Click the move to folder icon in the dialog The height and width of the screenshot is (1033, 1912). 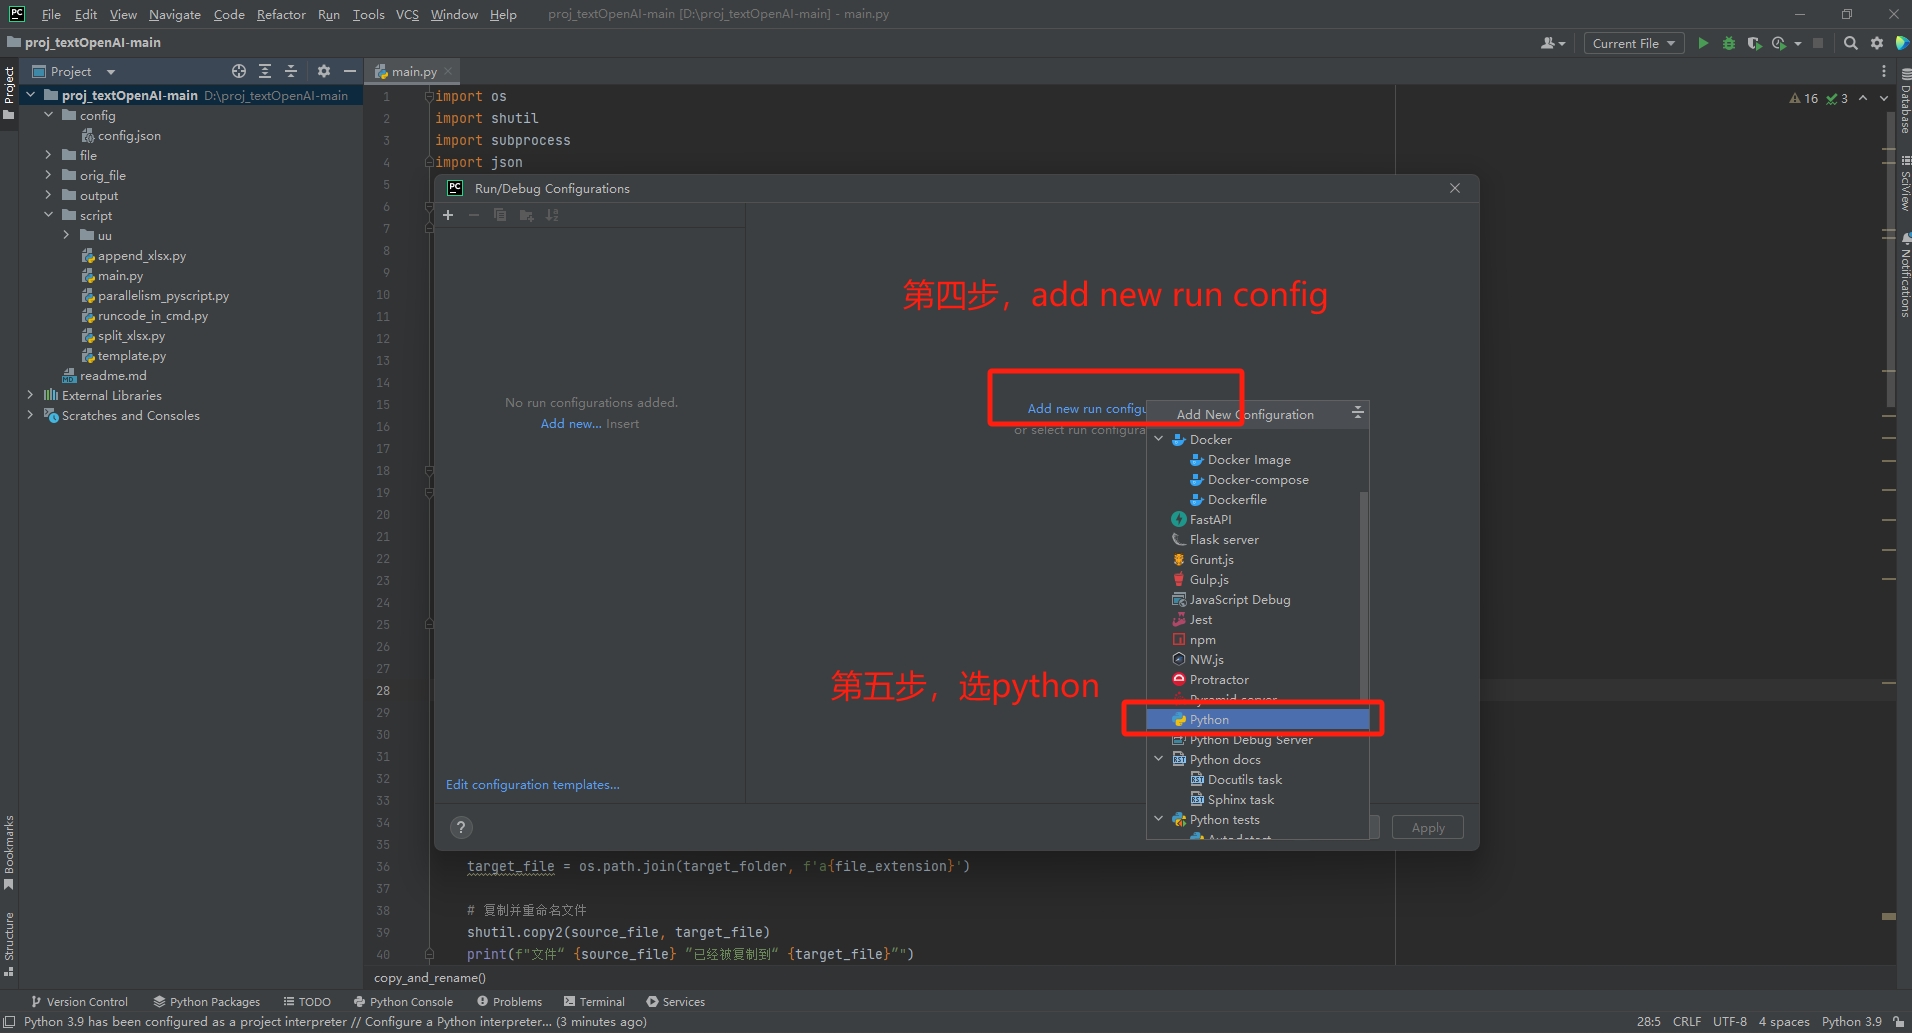(526, 215)
